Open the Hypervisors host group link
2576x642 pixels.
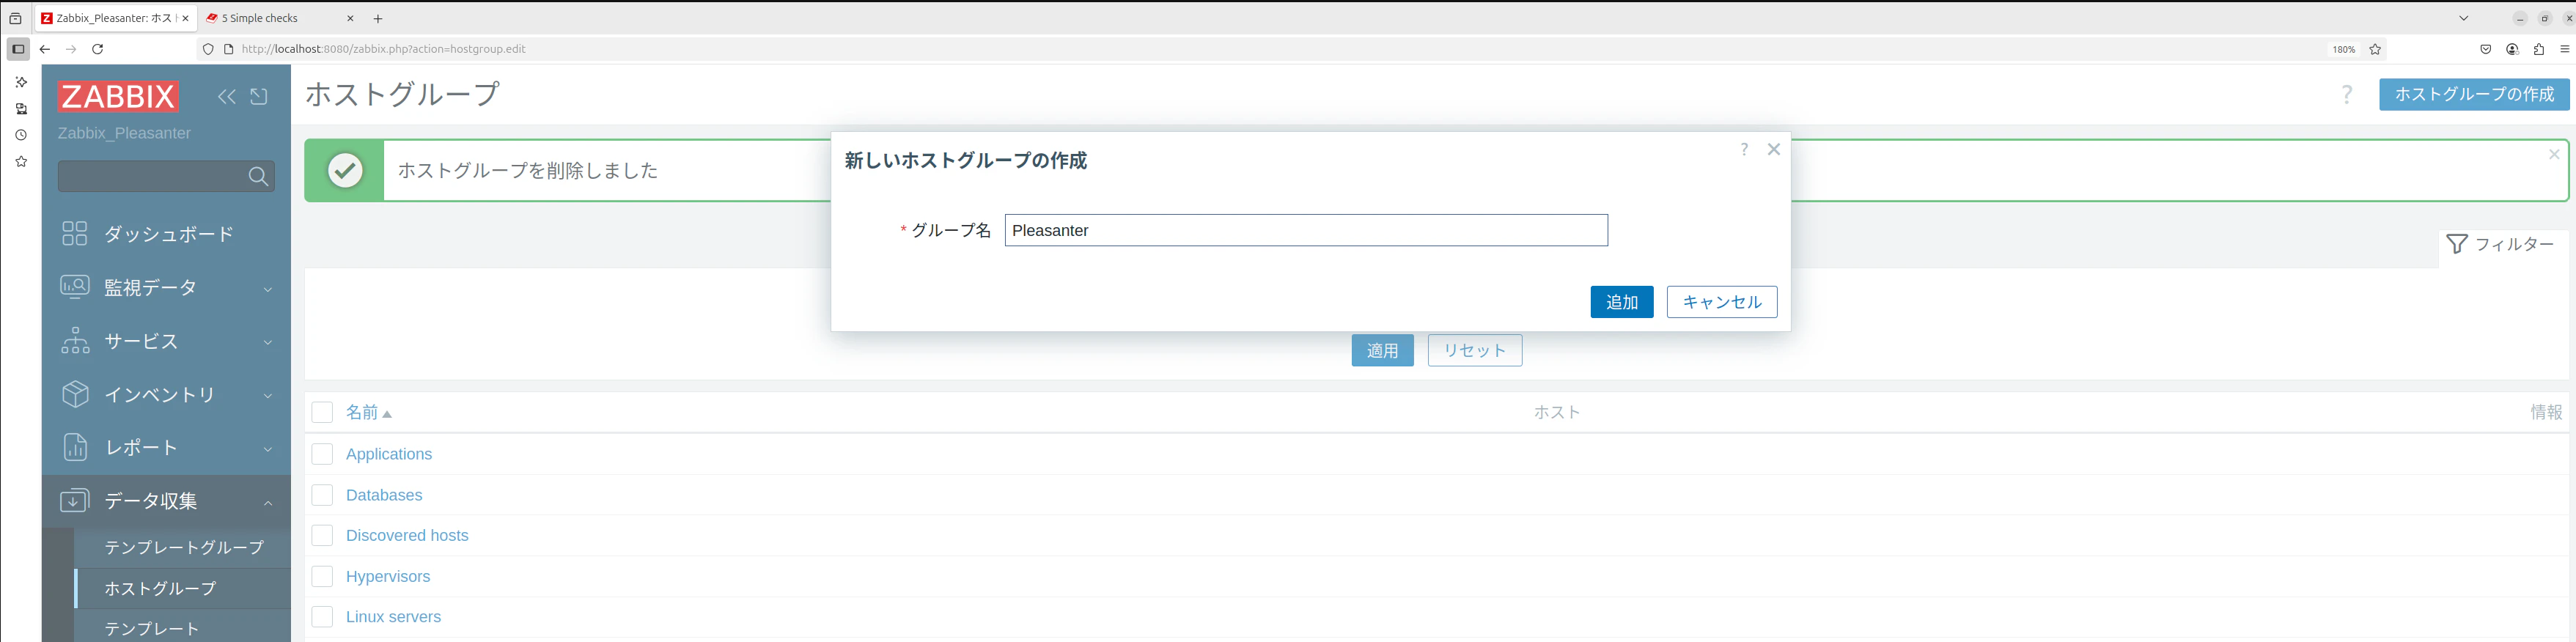388,576
